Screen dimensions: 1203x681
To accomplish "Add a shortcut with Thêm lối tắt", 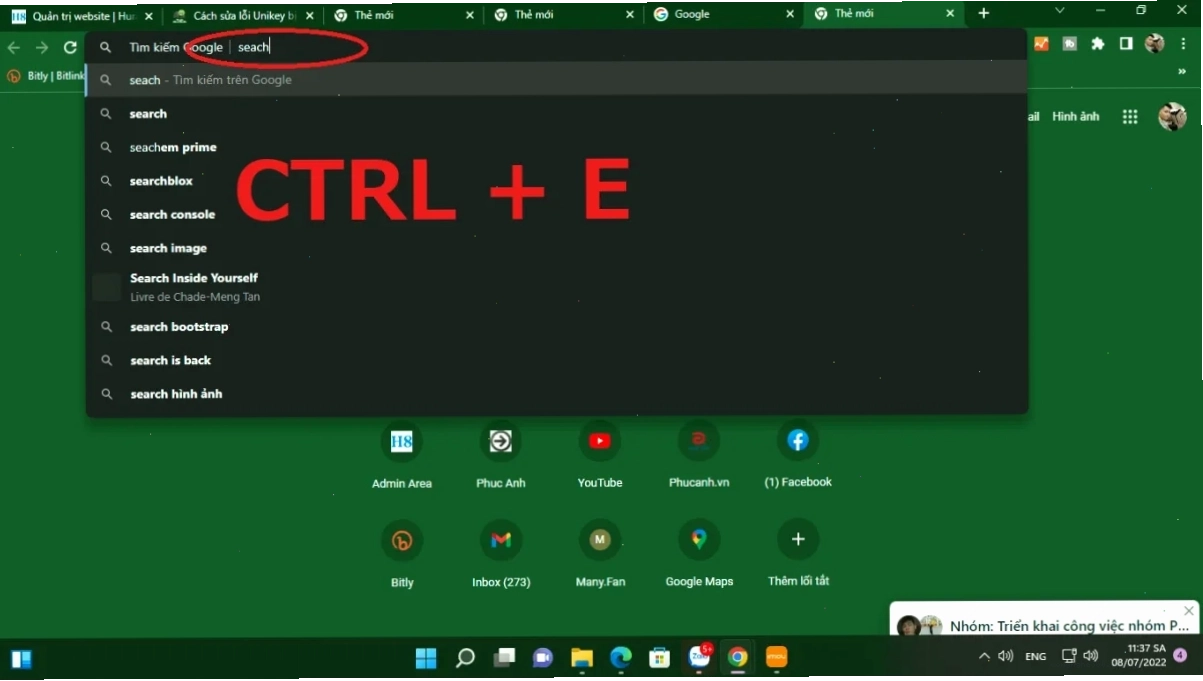I will (798, 555).
